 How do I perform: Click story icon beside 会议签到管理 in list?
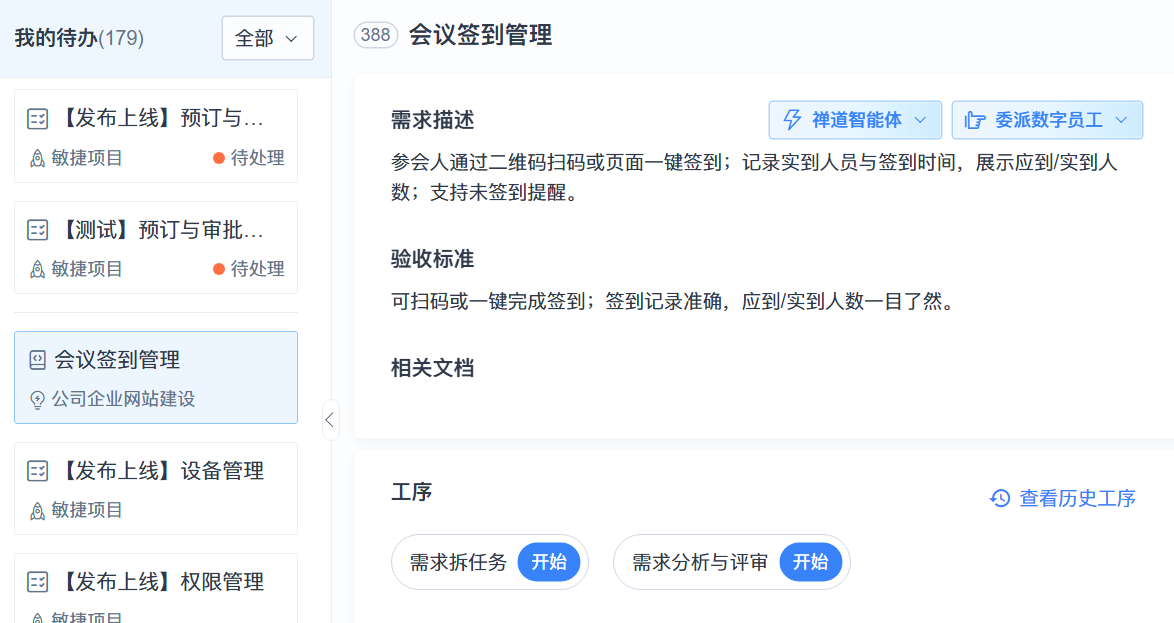(37, 360)
